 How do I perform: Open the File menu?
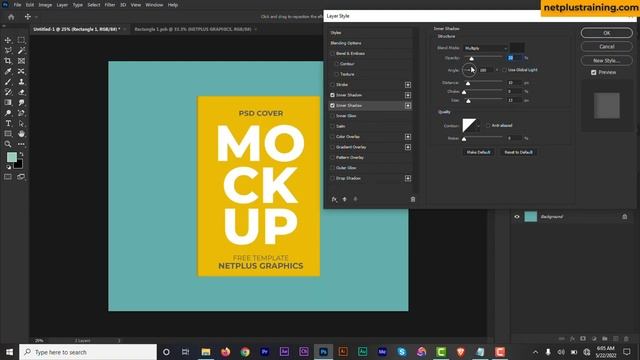(x=17, y=5)
